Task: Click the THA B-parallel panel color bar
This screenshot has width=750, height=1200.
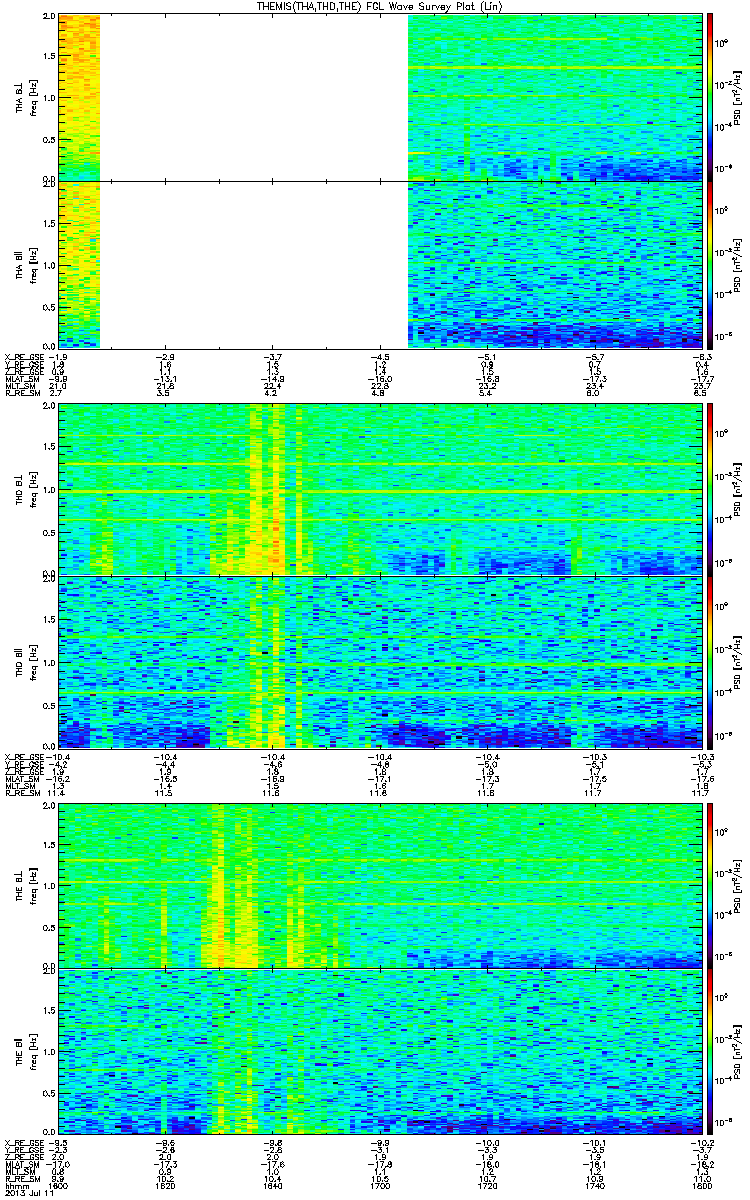Action: (x=710, y=263)
